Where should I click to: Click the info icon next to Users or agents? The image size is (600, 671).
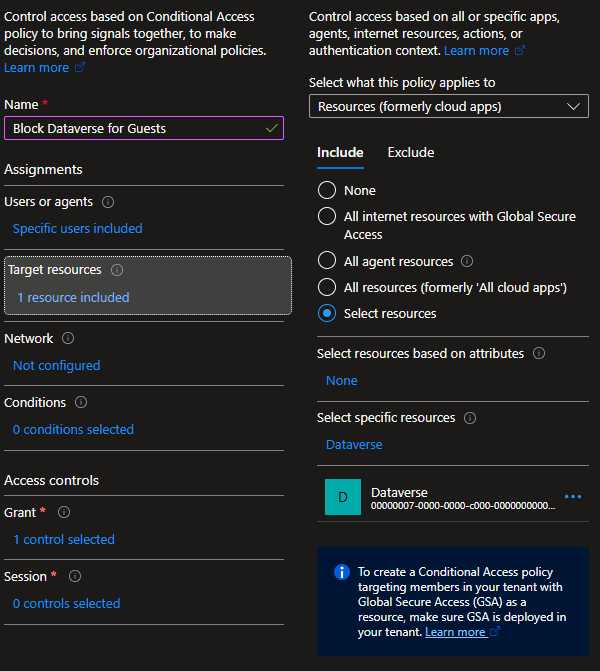tap(108, 202)
